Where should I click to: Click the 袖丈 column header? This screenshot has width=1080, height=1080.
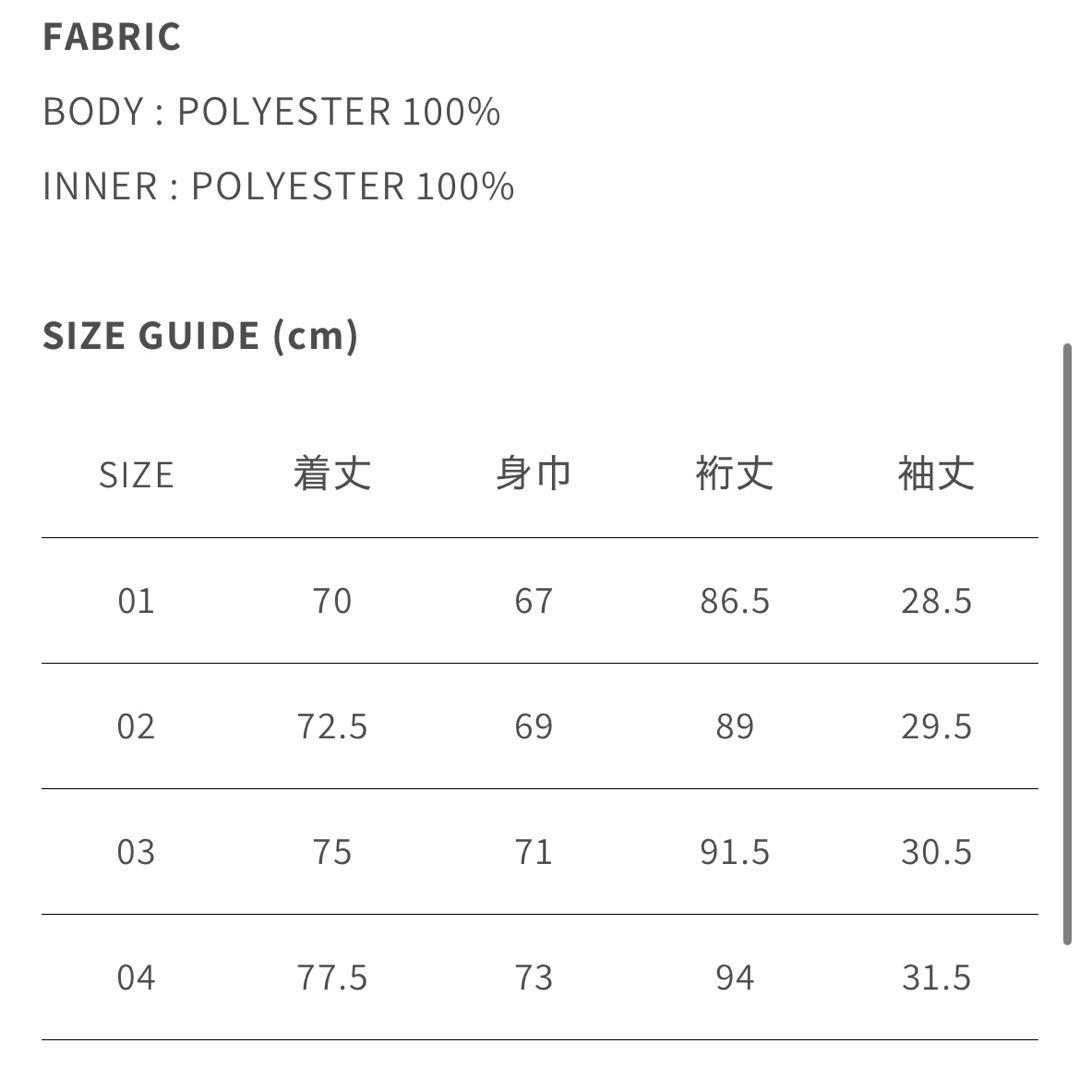tap(936, 474)
